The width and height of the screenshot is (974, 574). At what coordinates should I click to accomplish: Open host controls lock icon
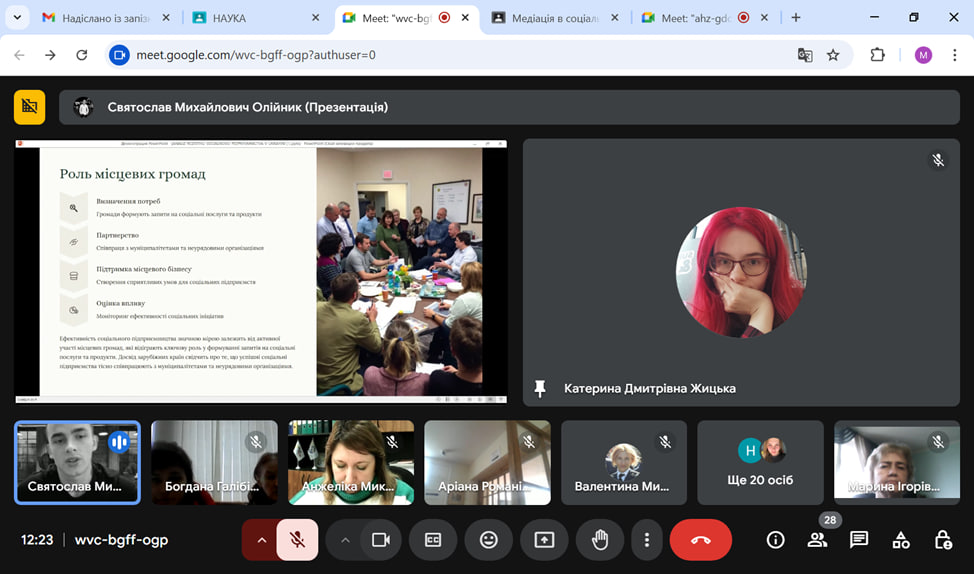tap(942, 540)
